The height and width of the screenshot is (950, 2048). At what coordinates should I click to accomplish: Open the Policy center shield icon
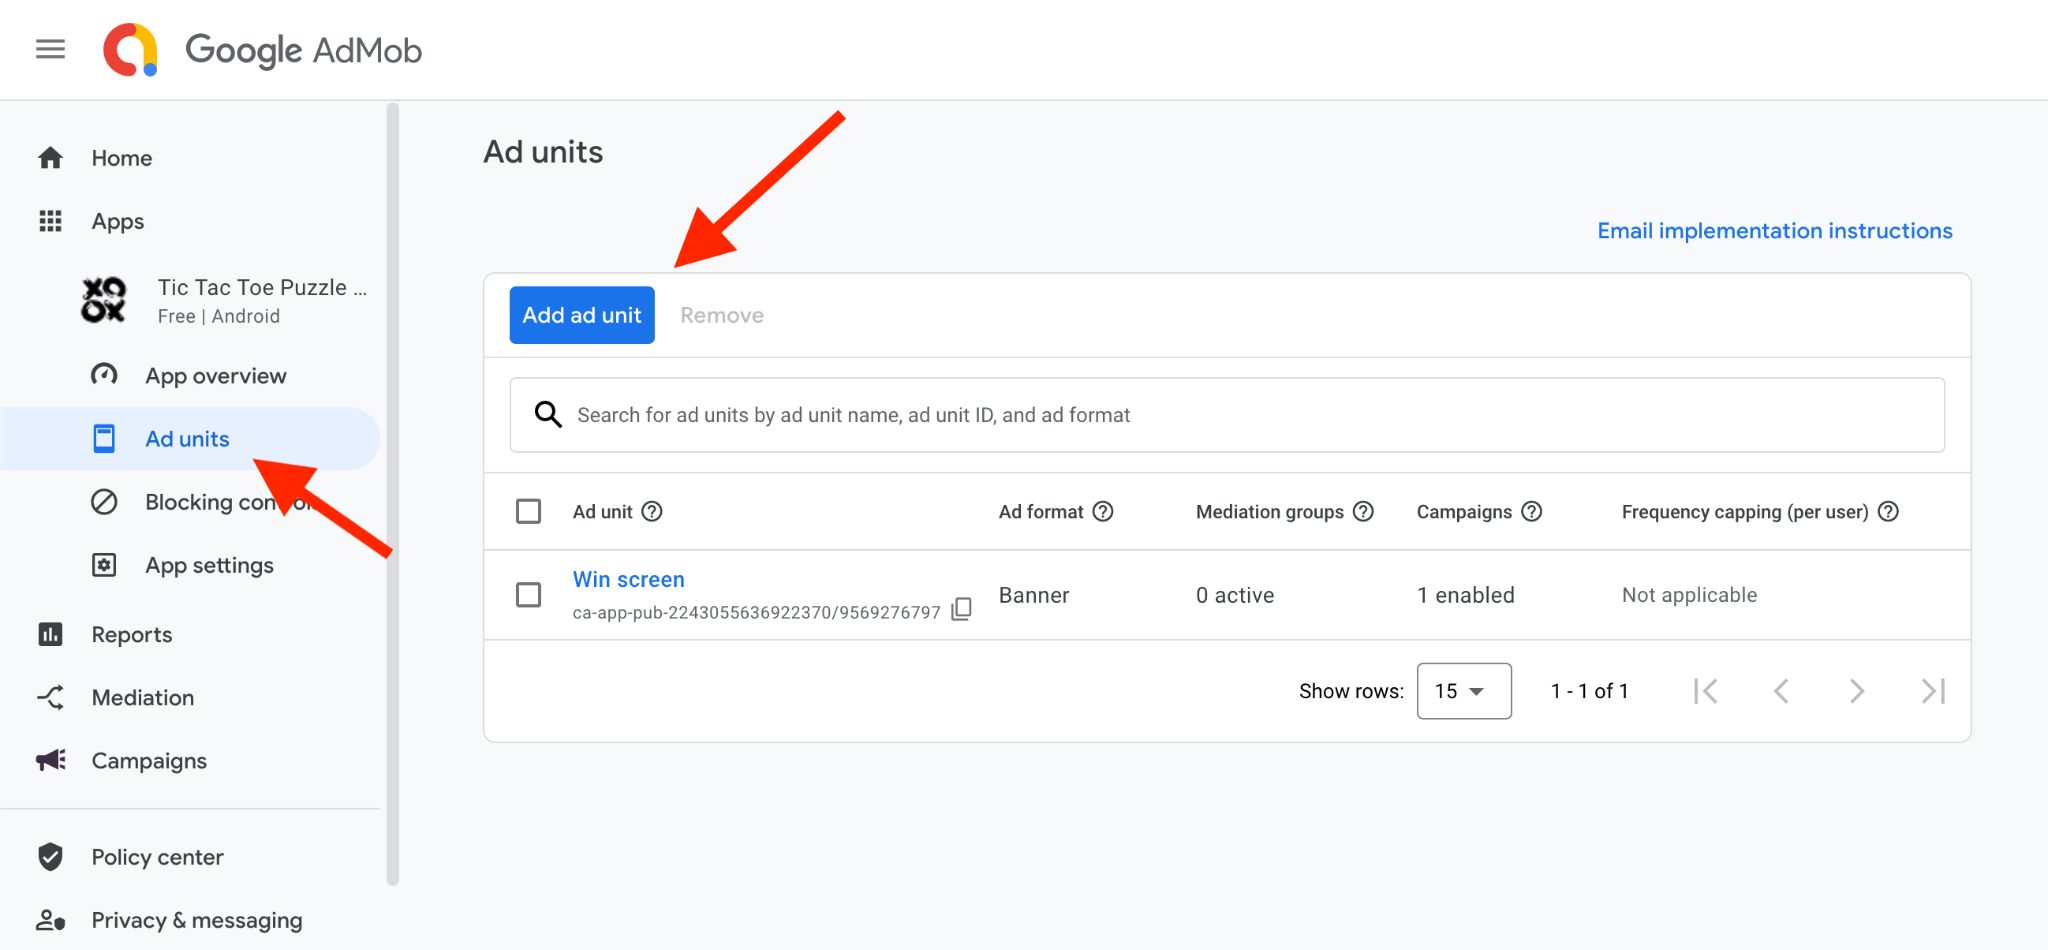49,856
